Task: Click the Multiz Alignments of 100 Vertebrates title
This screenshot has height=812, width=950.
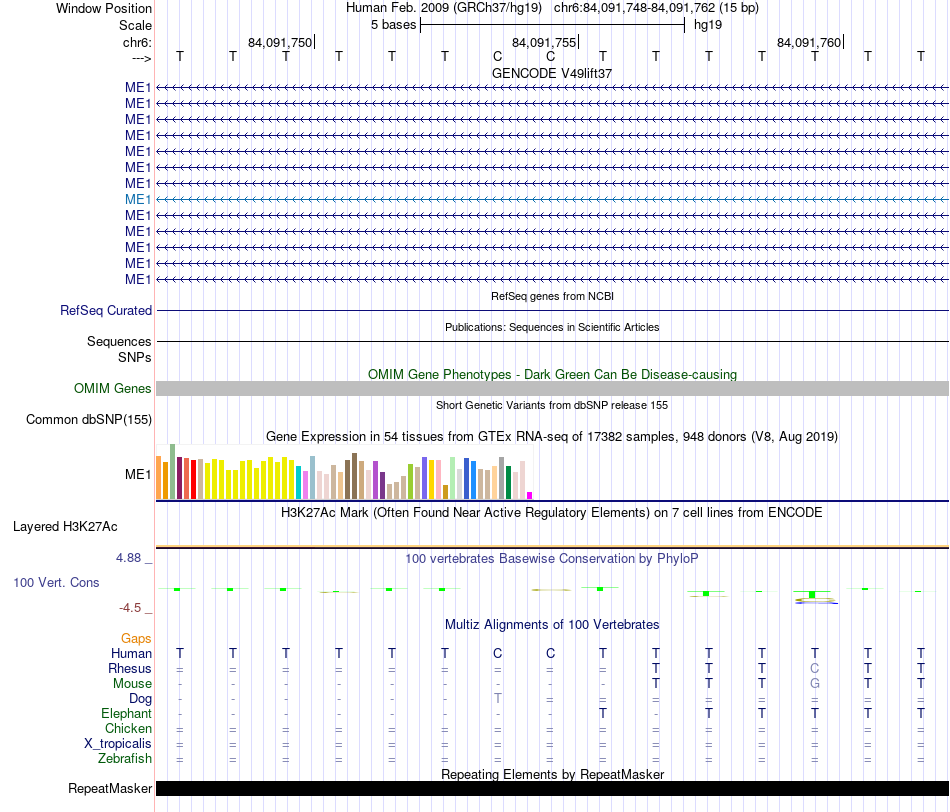Action: (x=552, y=624)
